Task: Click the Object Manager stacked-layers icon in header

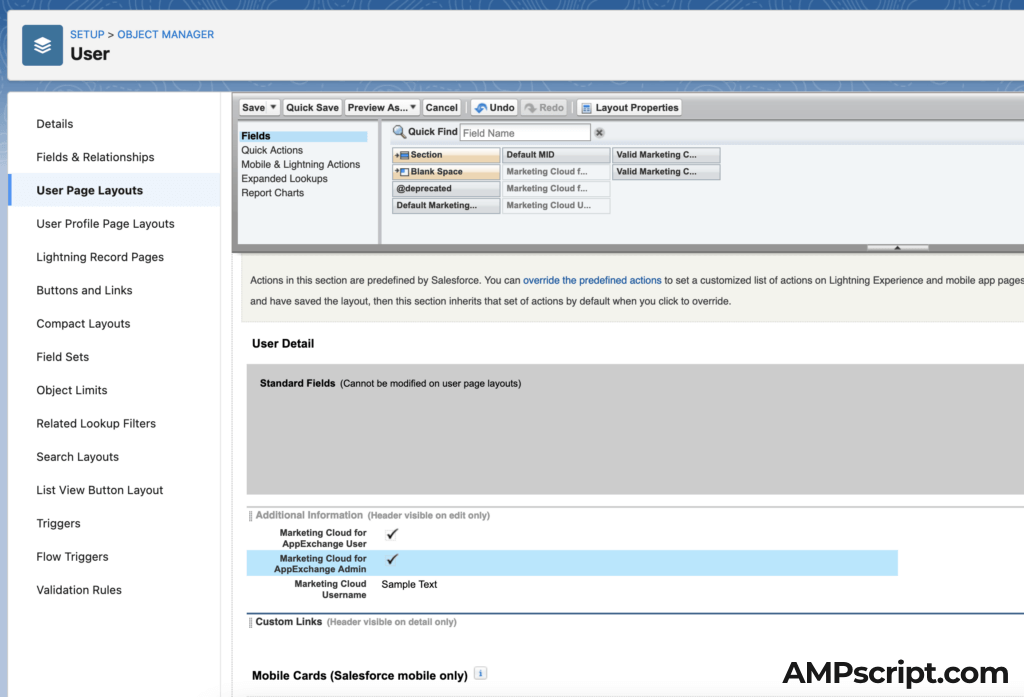Action: [x=41, y=45]
